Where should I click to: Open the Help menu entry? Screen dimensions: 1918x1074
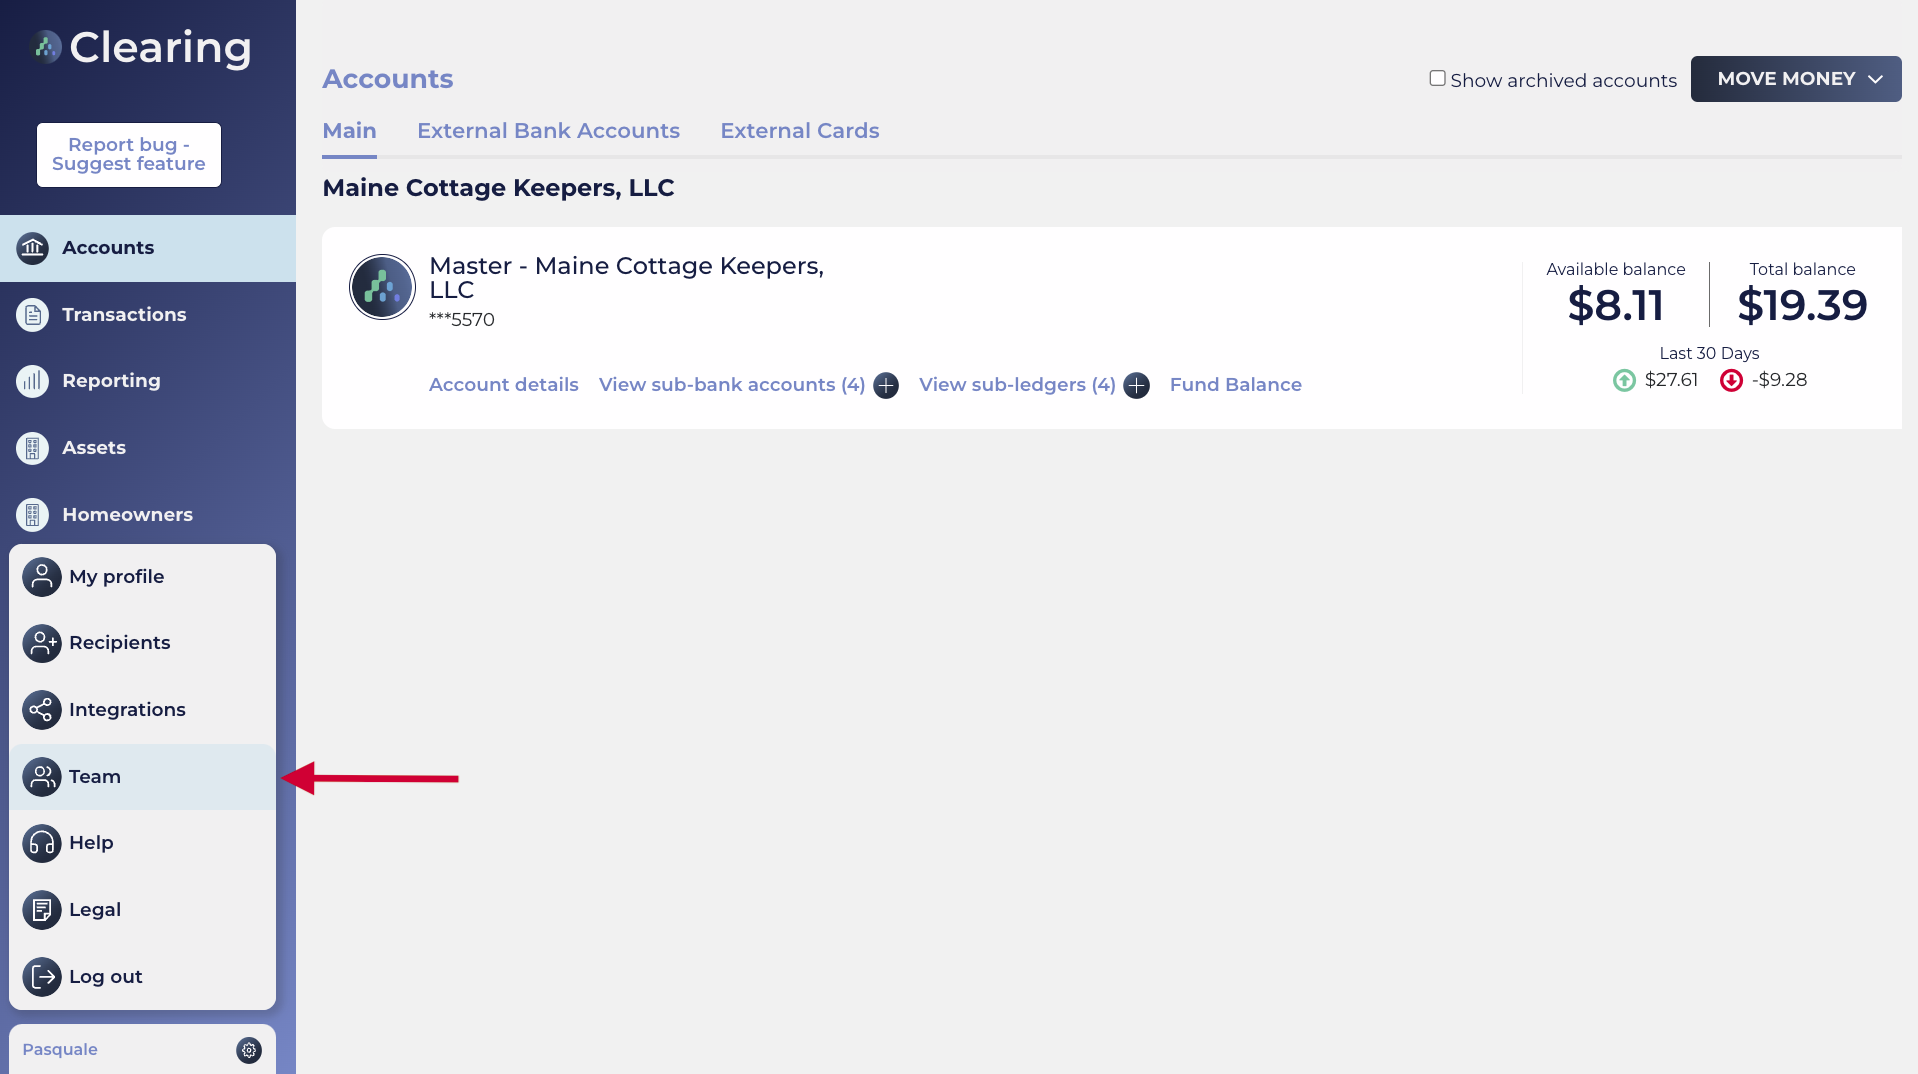(142, 843)
